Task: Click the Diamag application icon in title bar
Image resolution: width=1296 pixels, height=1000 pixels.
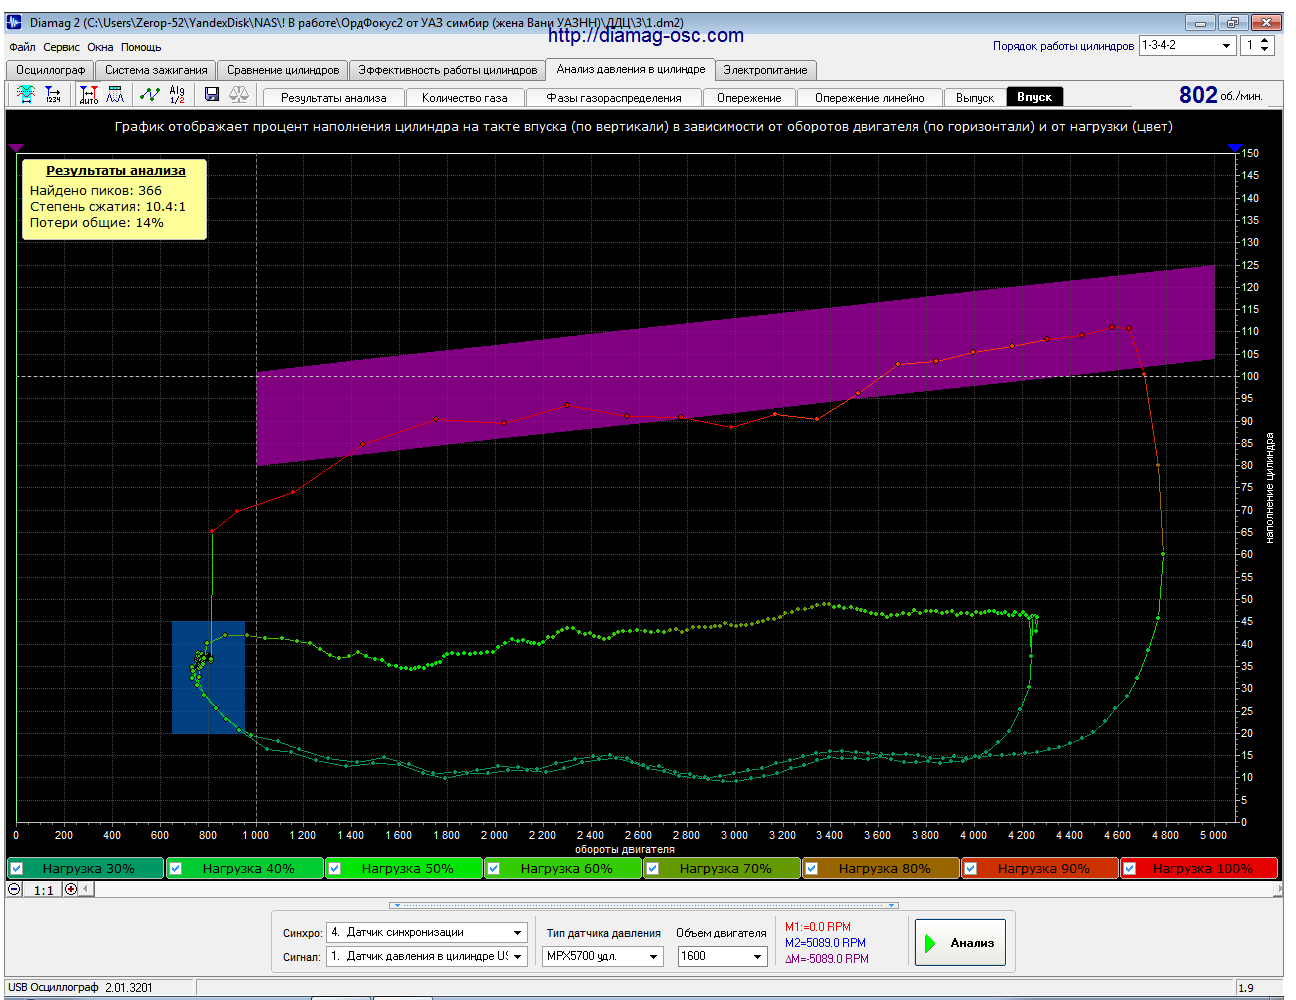Action: 14,22
